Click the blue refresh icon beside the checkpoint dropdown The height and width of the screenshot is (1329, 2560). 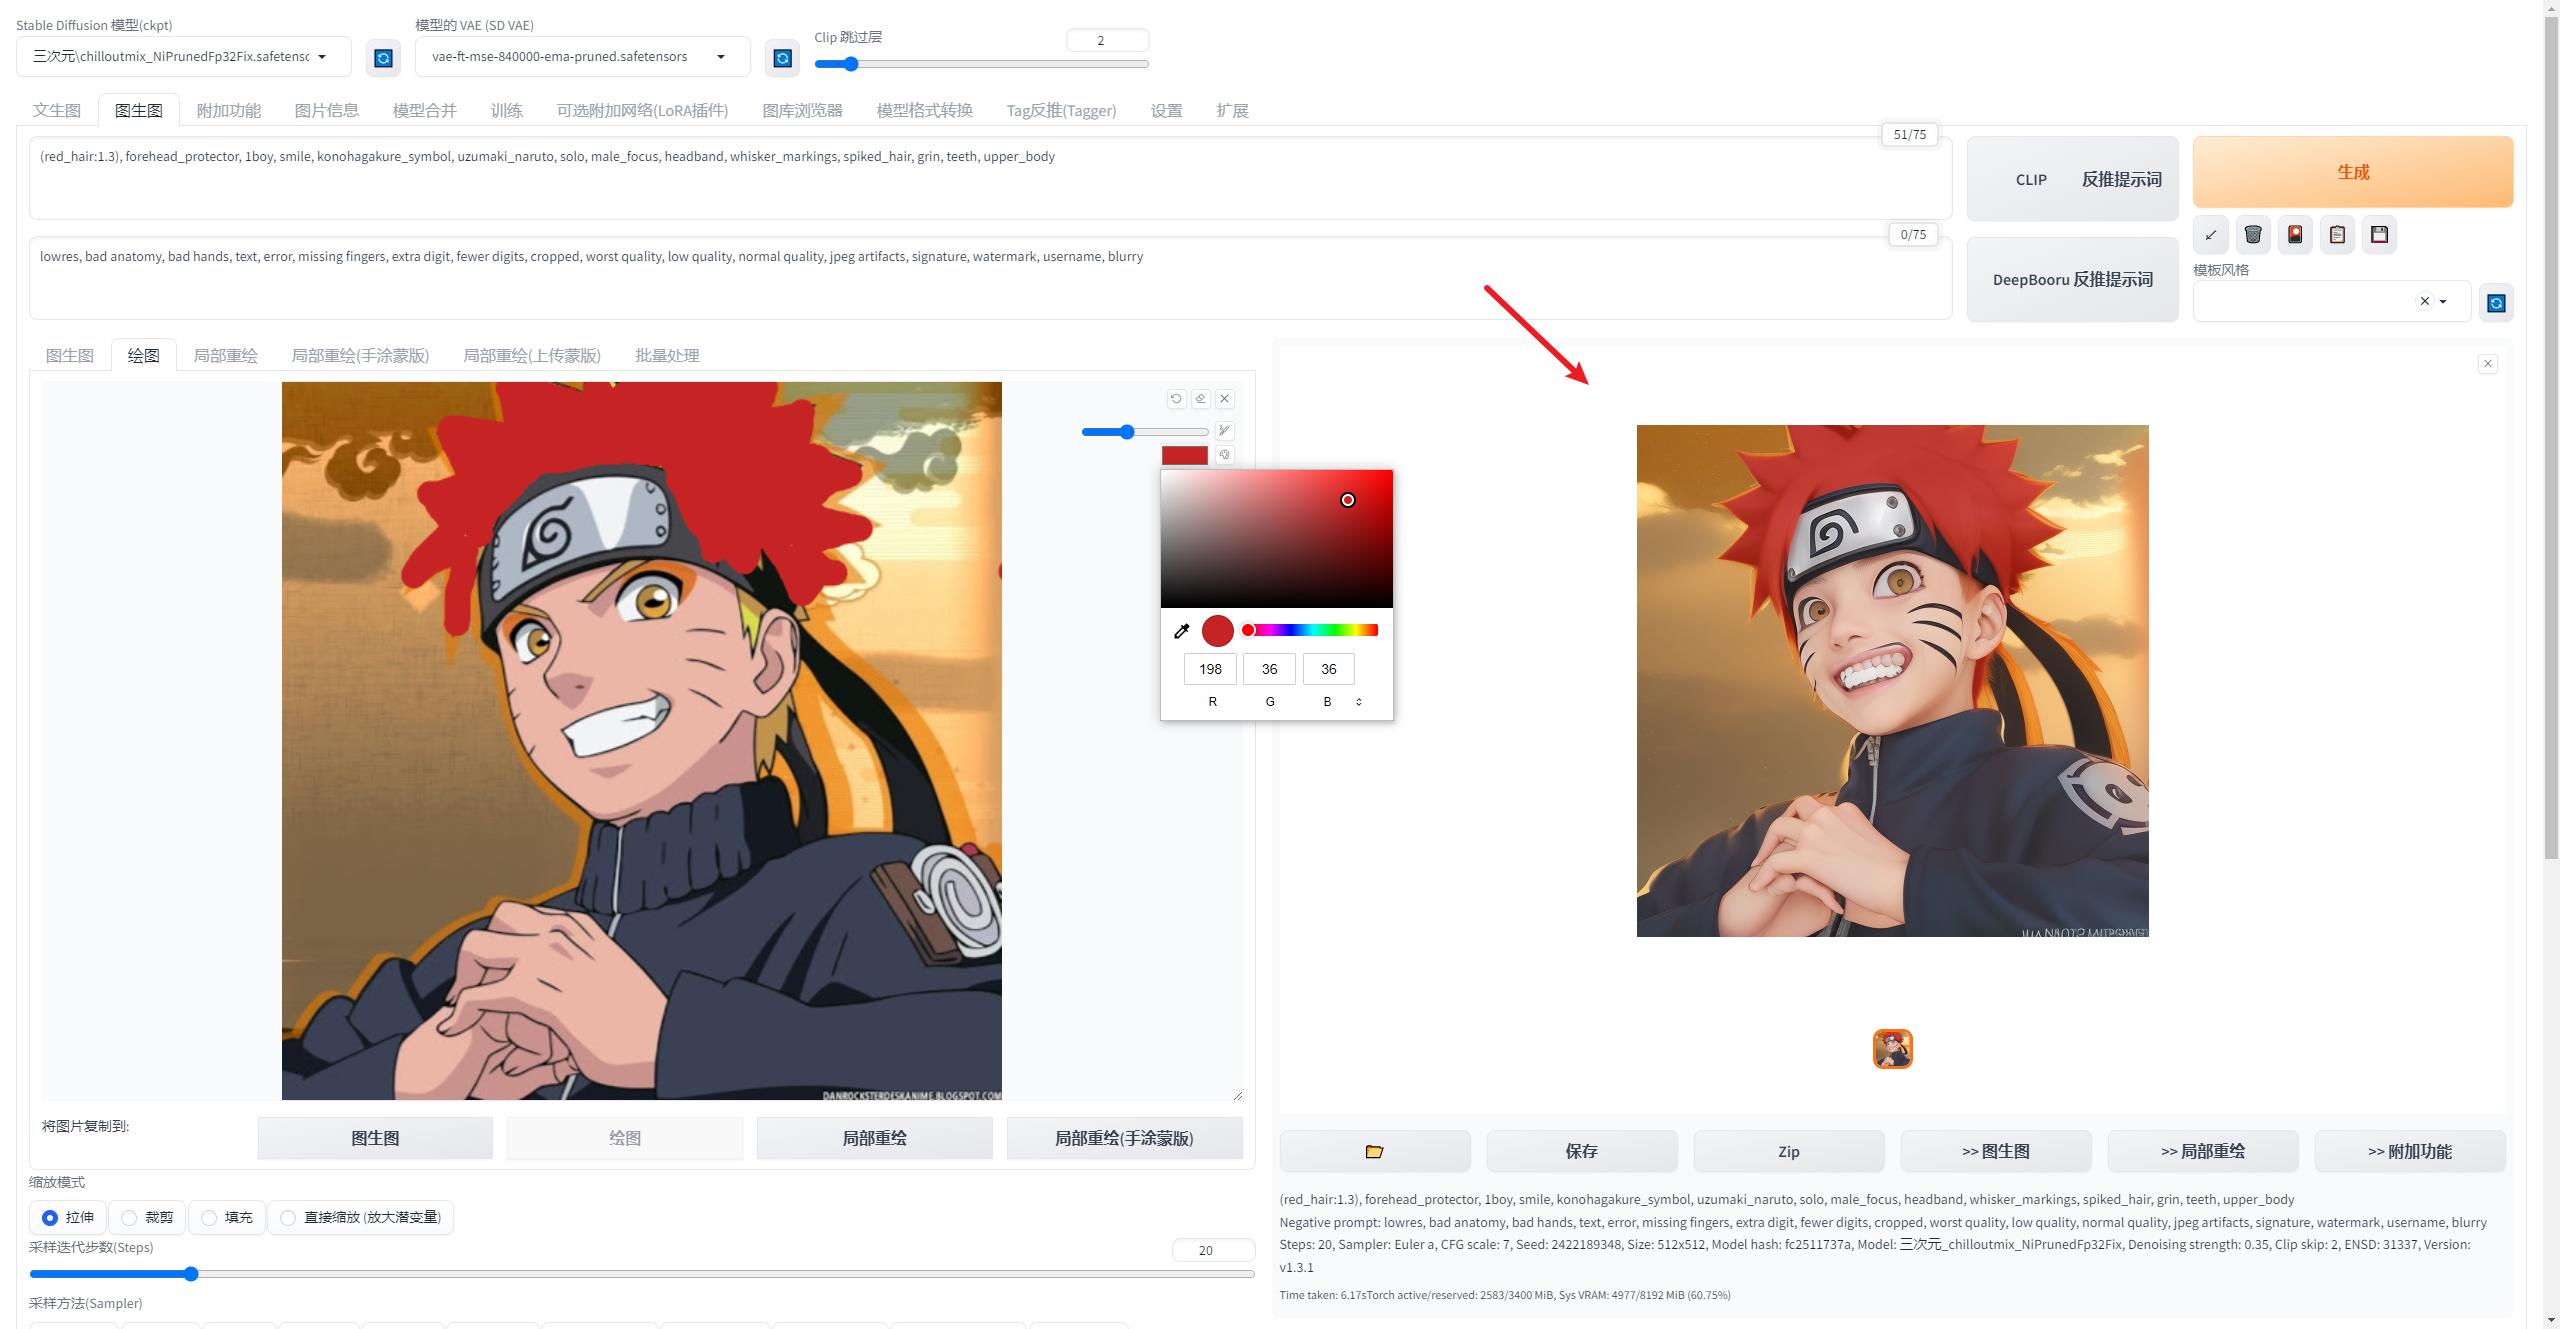click(383, 57)
